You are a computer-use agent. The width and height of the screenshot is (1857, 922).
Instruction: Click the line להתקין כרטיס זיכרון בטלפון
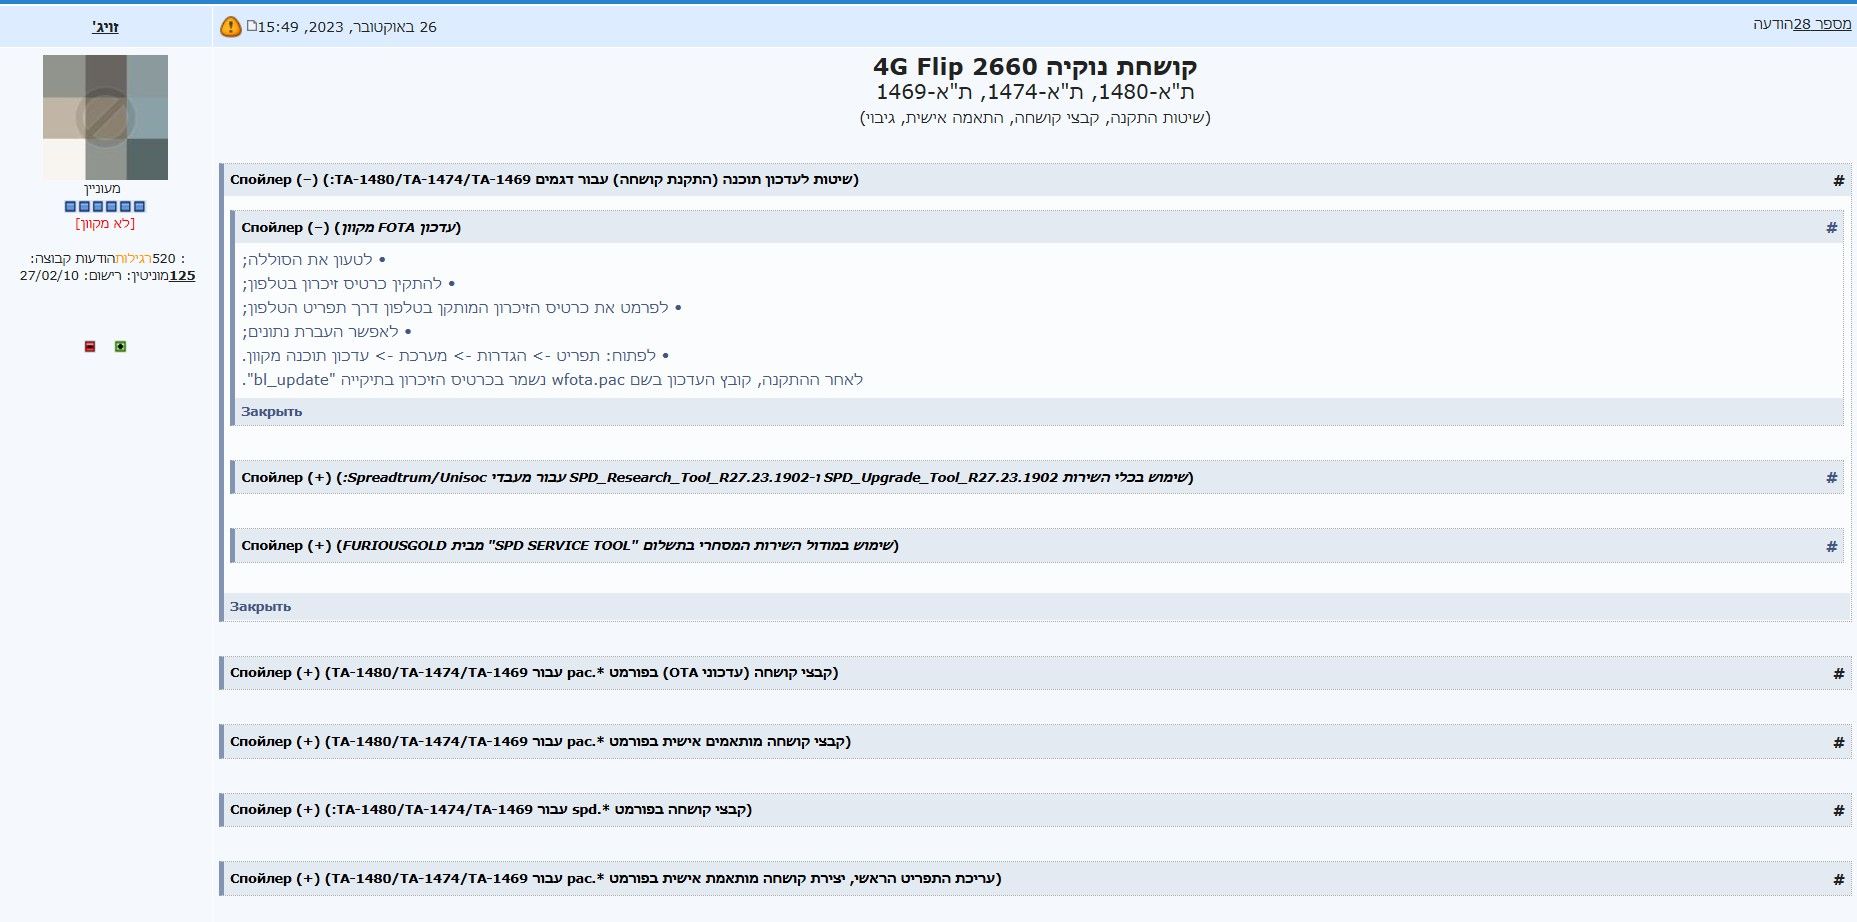click(x=349, y=284)
